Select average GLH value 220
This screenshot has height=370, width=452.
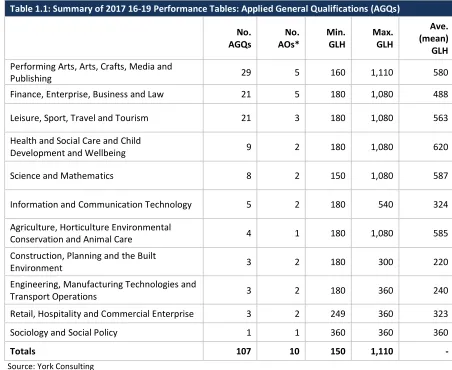click(x=440, y=262)
